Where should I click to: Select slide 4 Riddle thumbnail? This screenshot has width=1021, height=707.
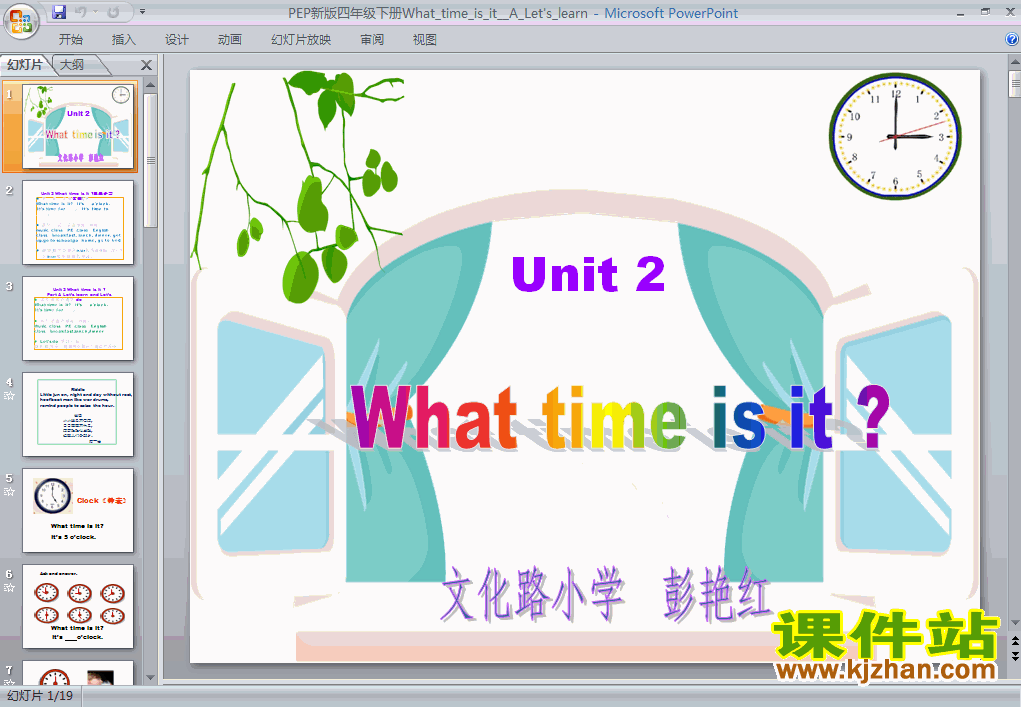pos(78,414)
